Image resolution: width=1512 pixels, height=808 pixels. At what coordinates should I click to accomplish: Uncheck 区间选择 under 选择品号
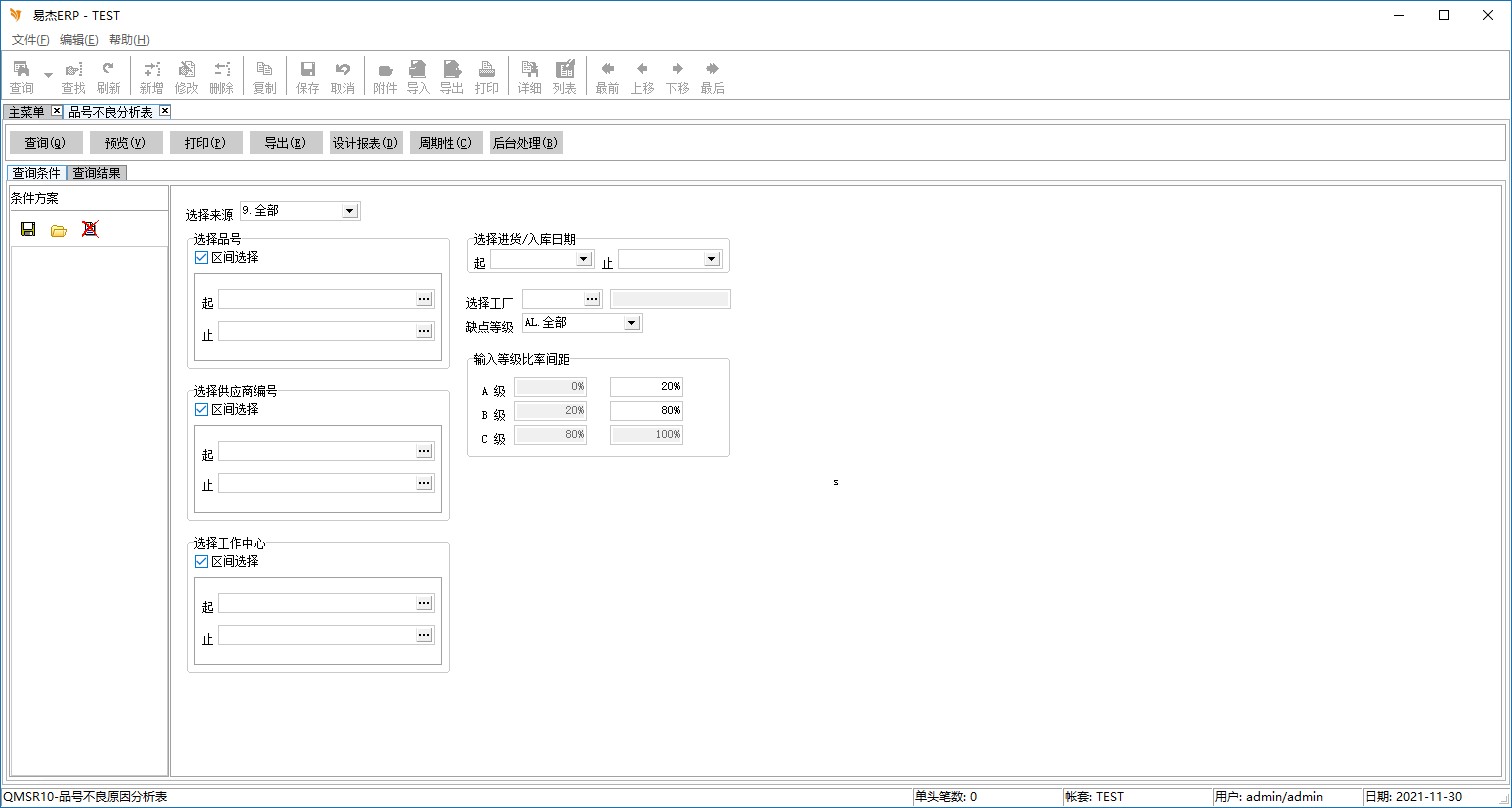[202, 257]
